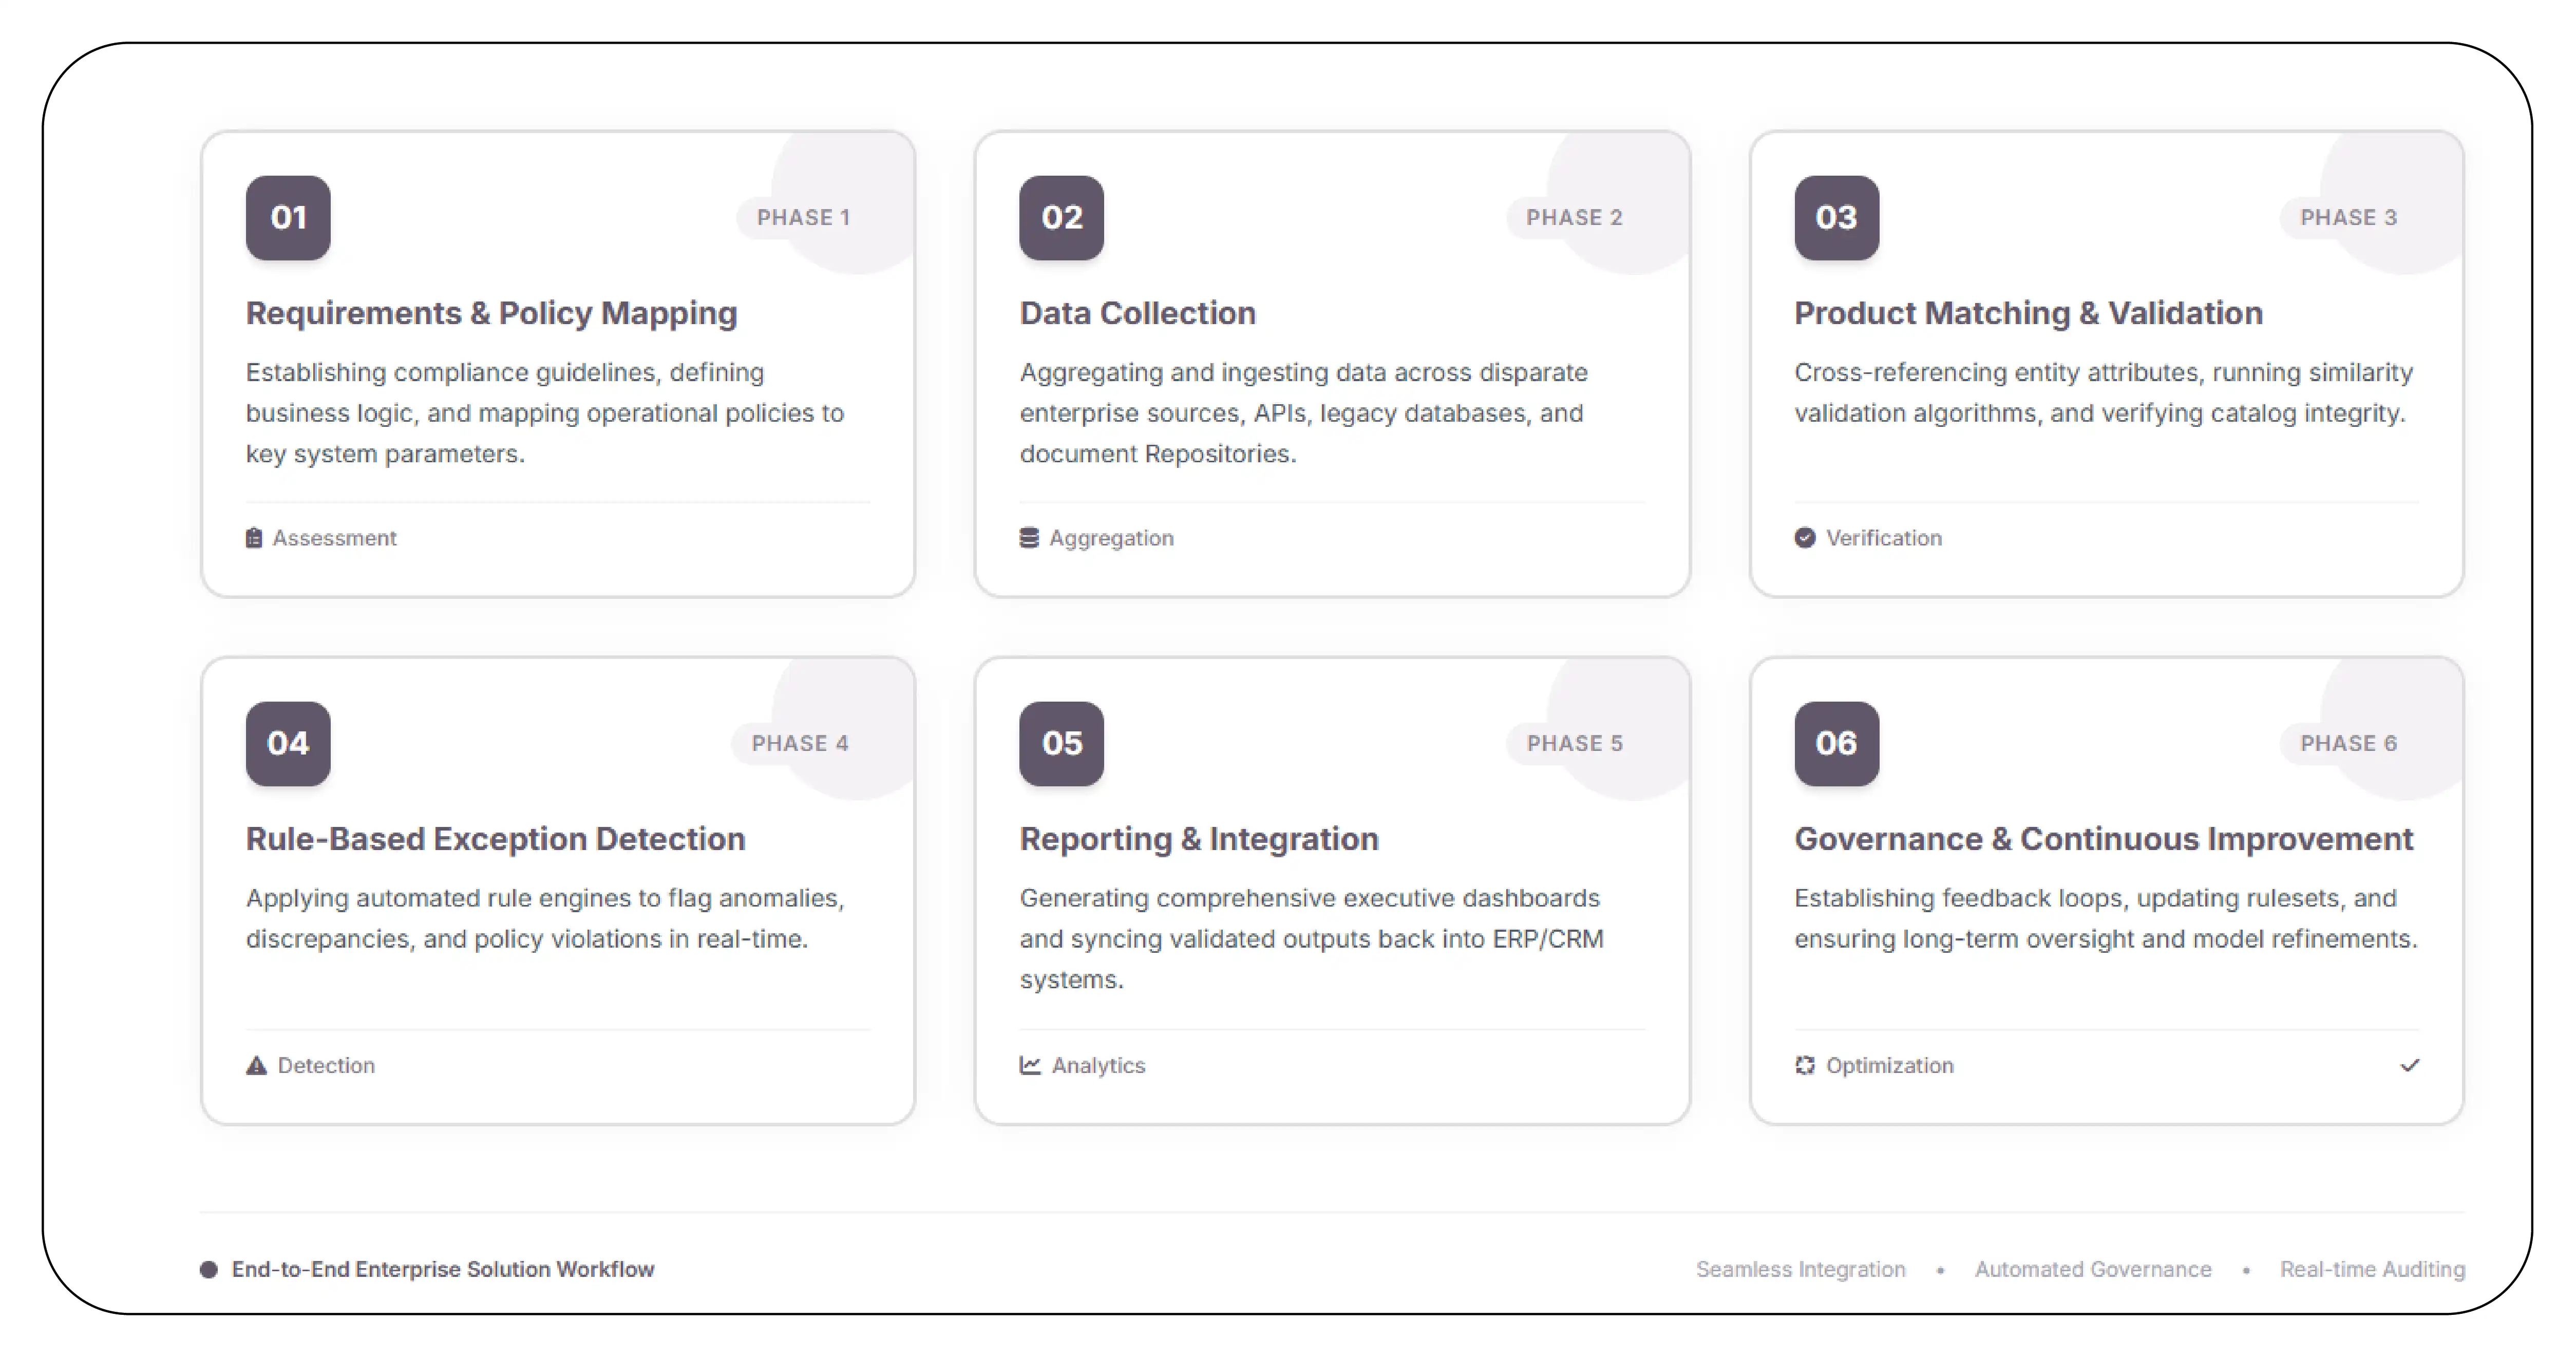Click the 03 step number badge

1837,218
